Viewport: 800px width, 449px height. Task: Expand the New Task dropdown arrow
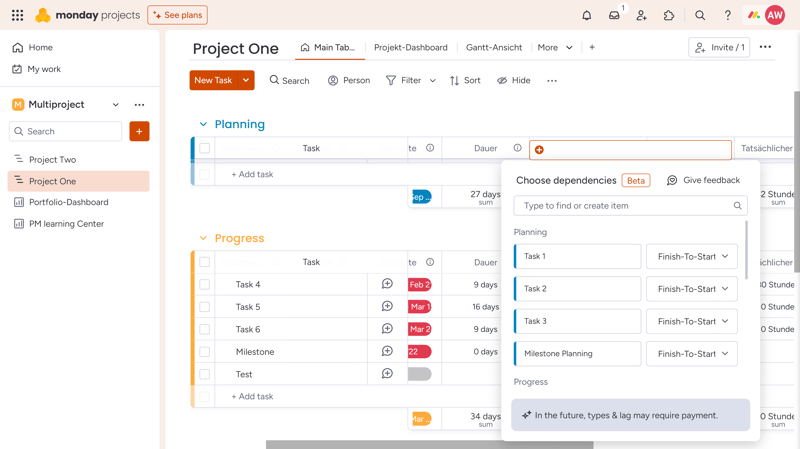point(246,80)
